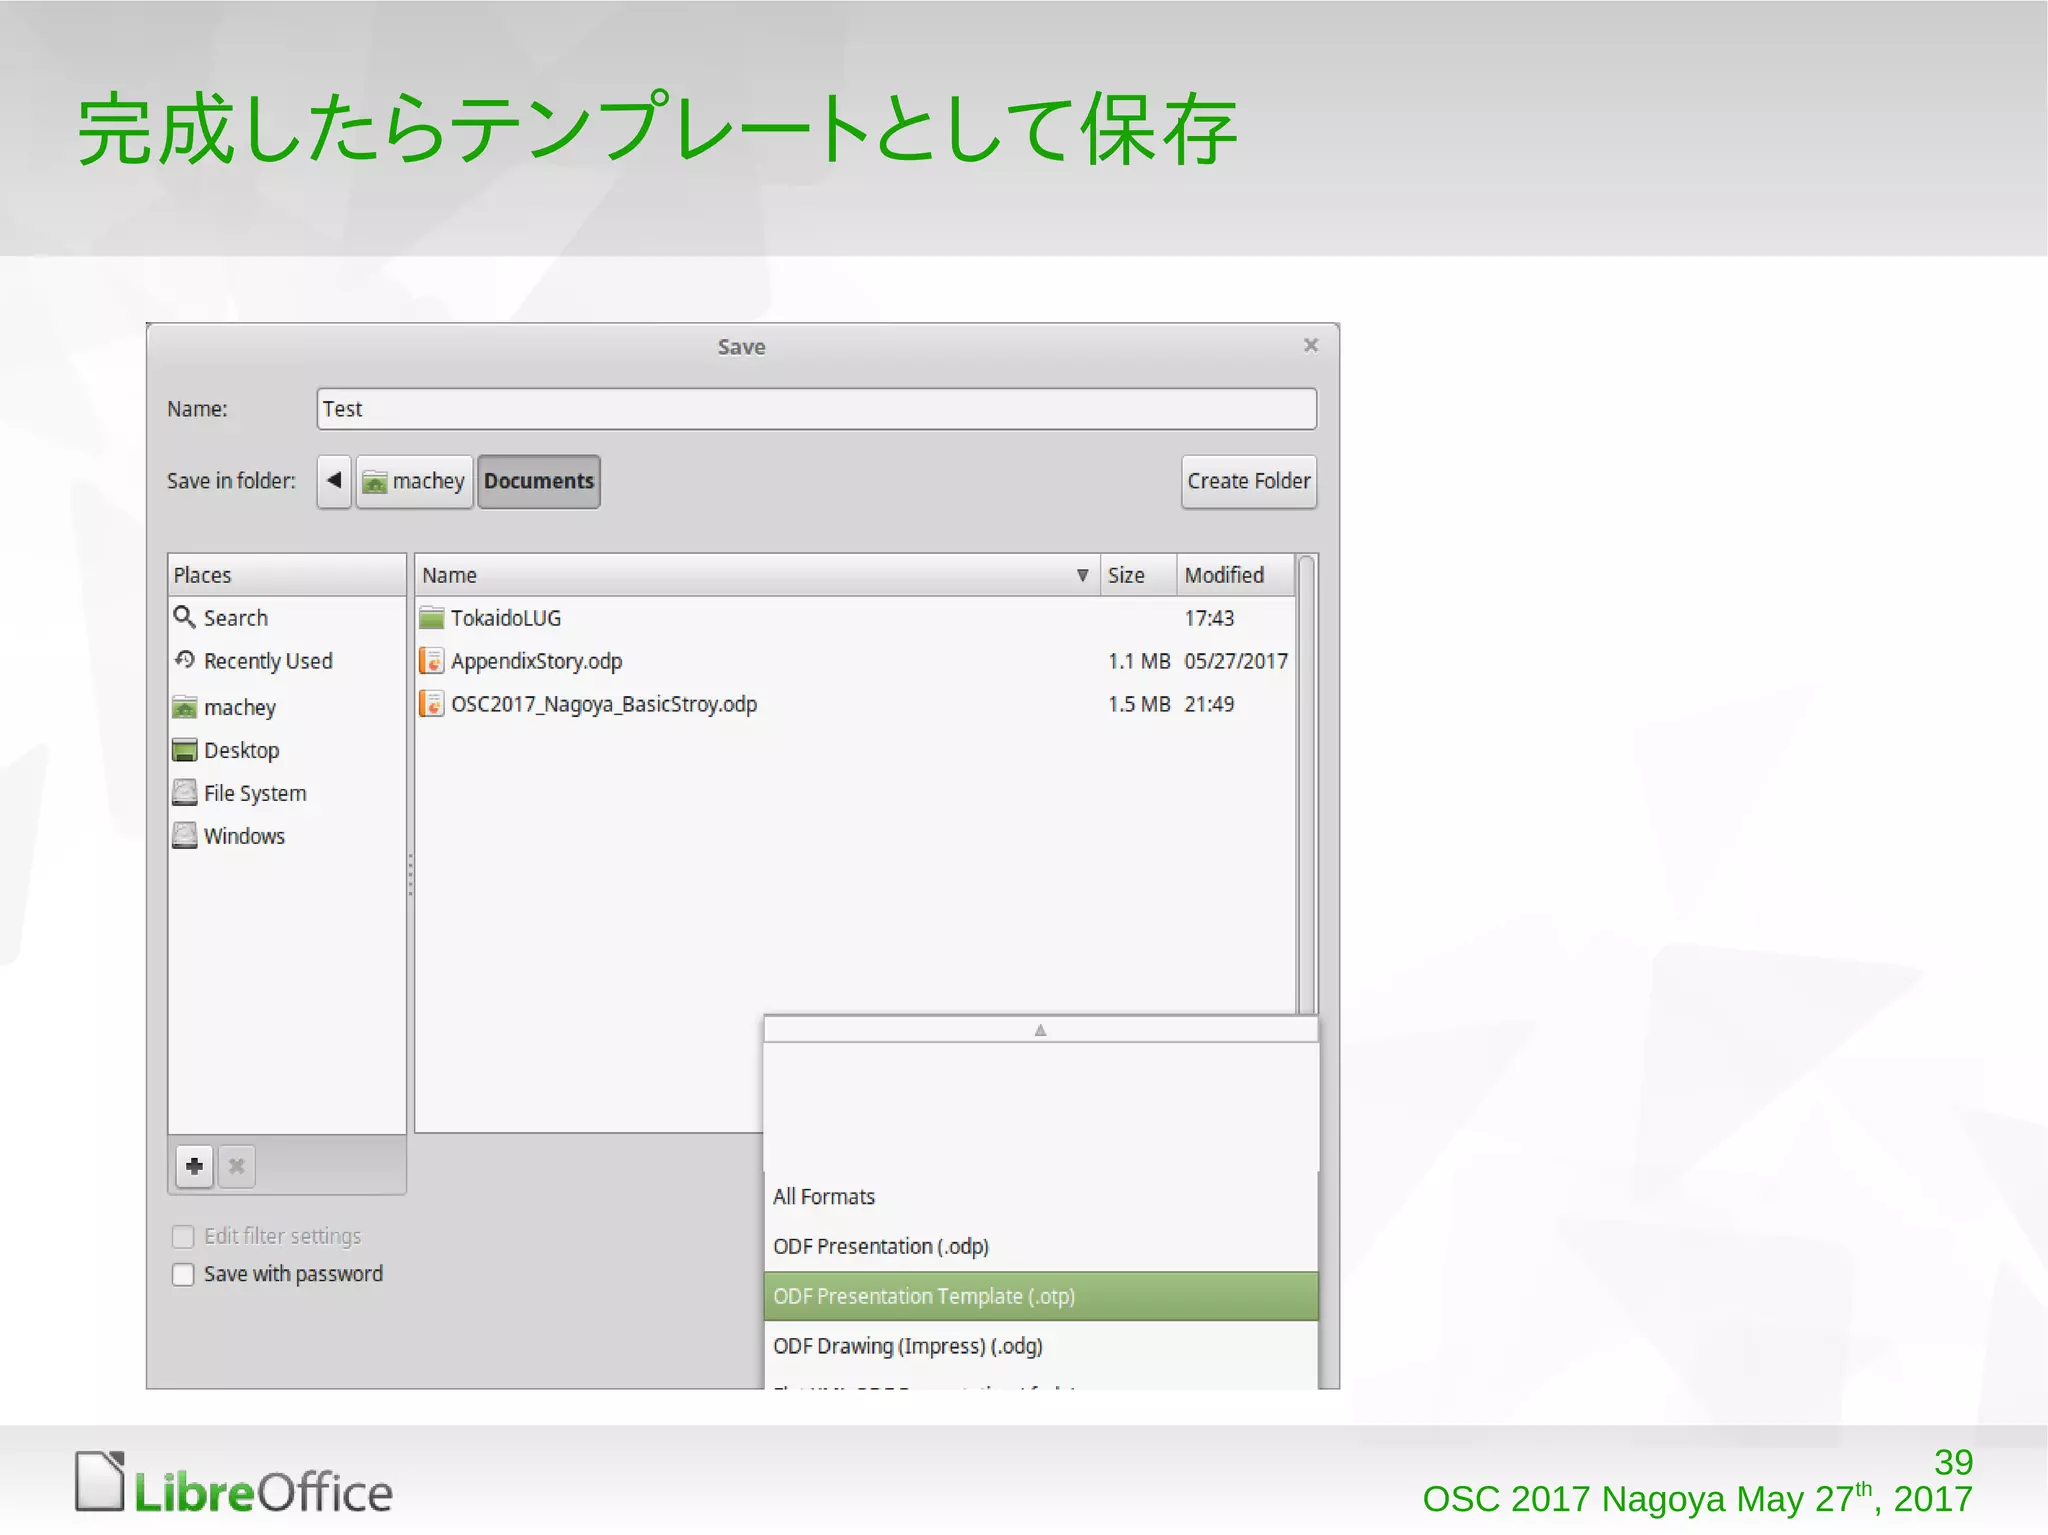Screen dimensions: 2048x1535
Task: Click the 1.5 MB size cell
Action: (x=1139, y=704)
